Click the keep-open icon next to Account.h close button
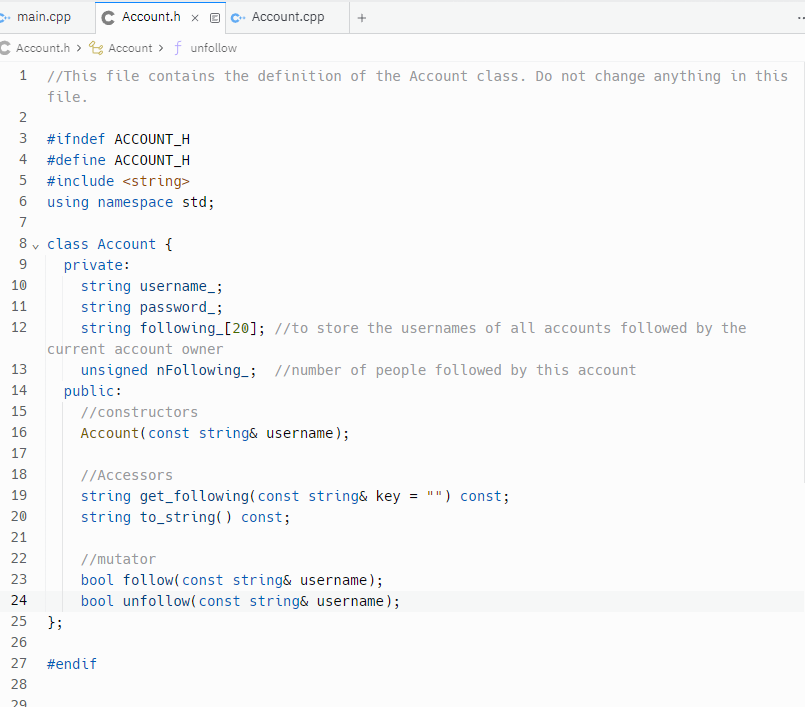The image size is (805, 707). coord(213,16)
